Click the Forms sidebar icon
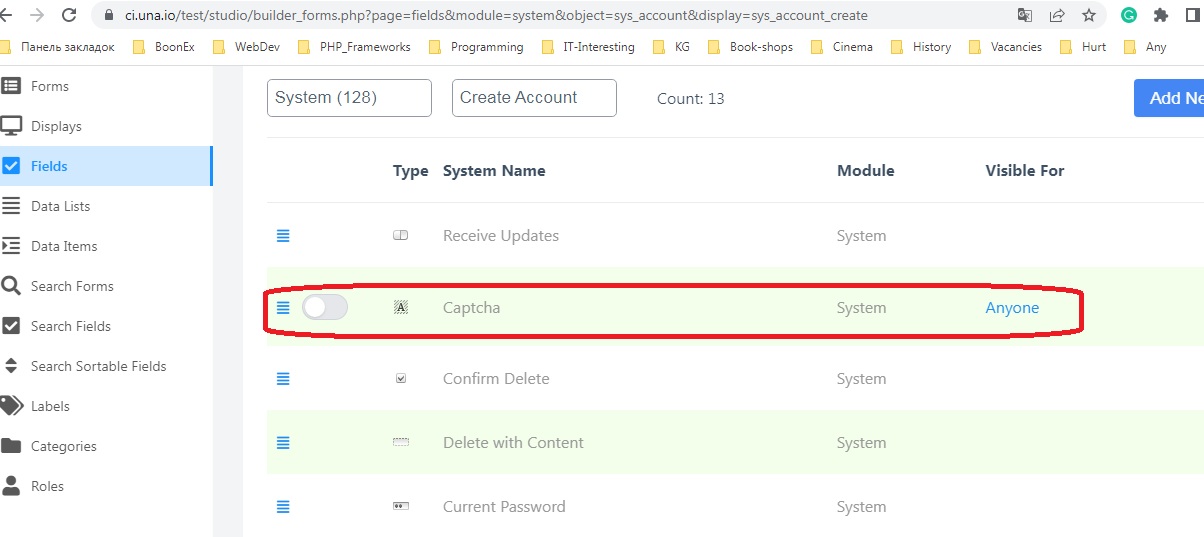The height and width of the screenshot is (537, 1204). tap(11, 86)
